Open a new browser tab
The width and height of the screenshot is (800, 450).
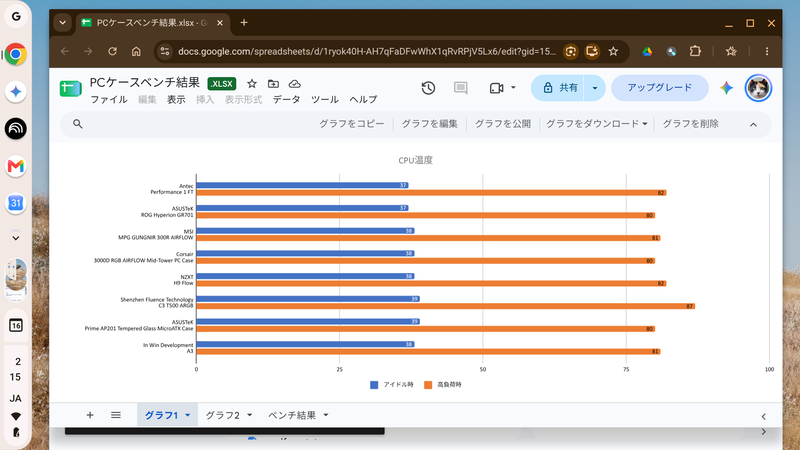pos(244,22)
